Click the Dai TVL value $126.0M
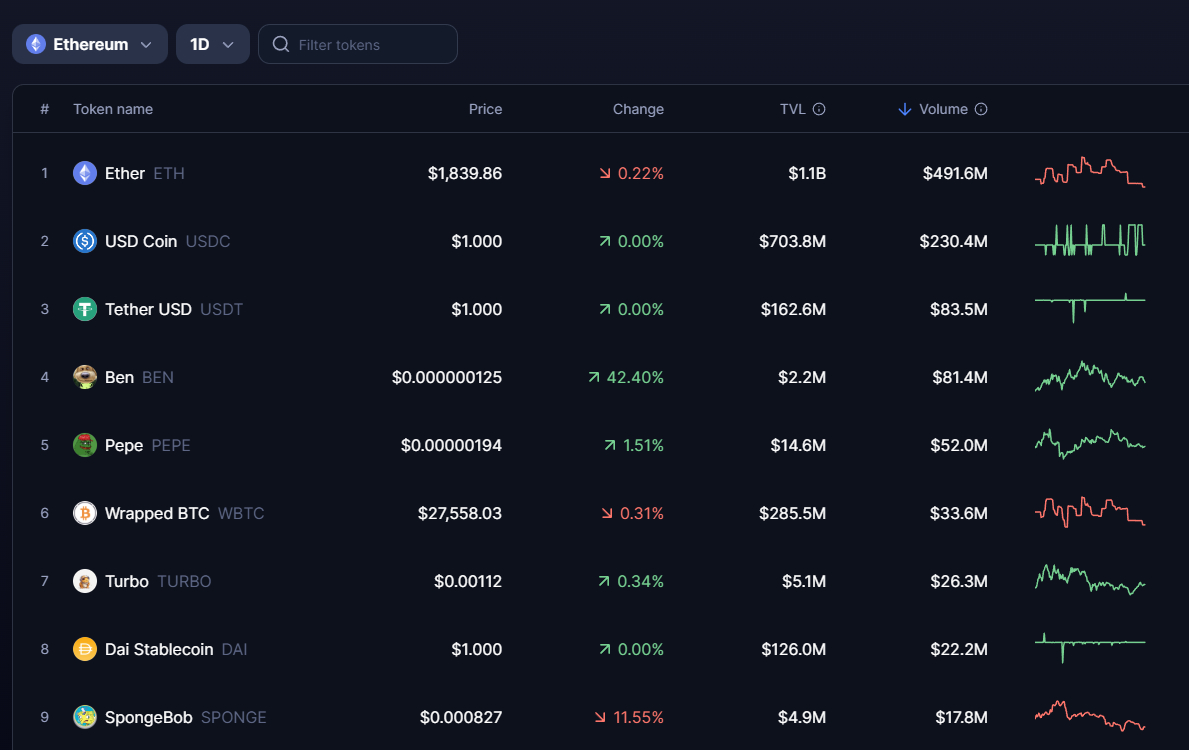This screenshot has width=1189, height=750. (x=793, y=649)
